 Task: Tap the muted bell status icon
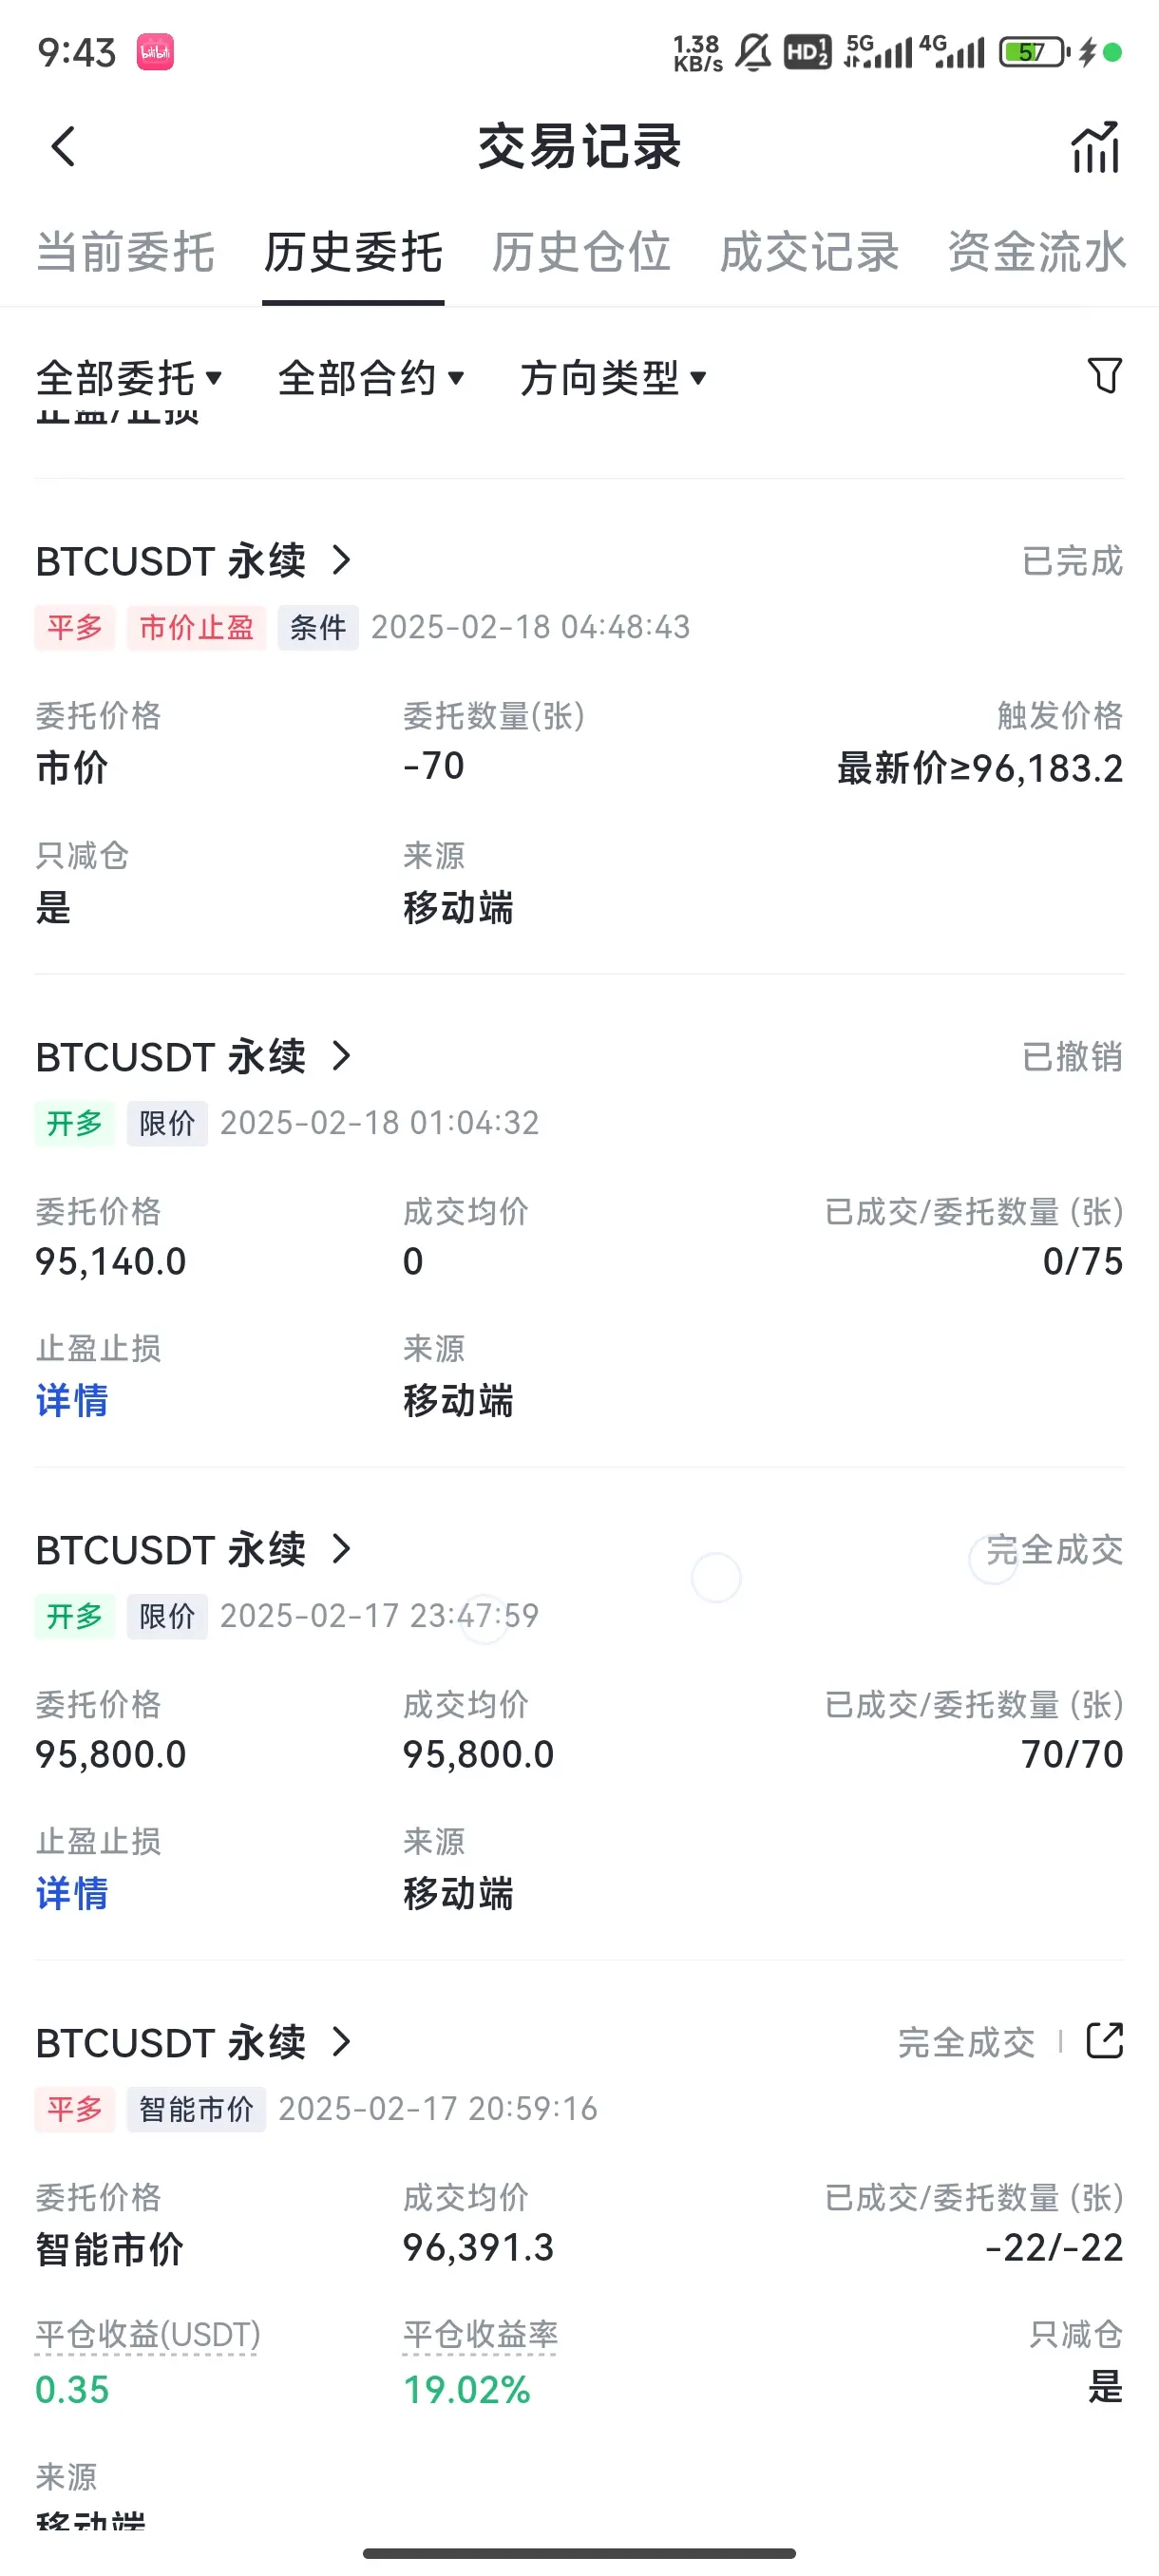(753, 52)
